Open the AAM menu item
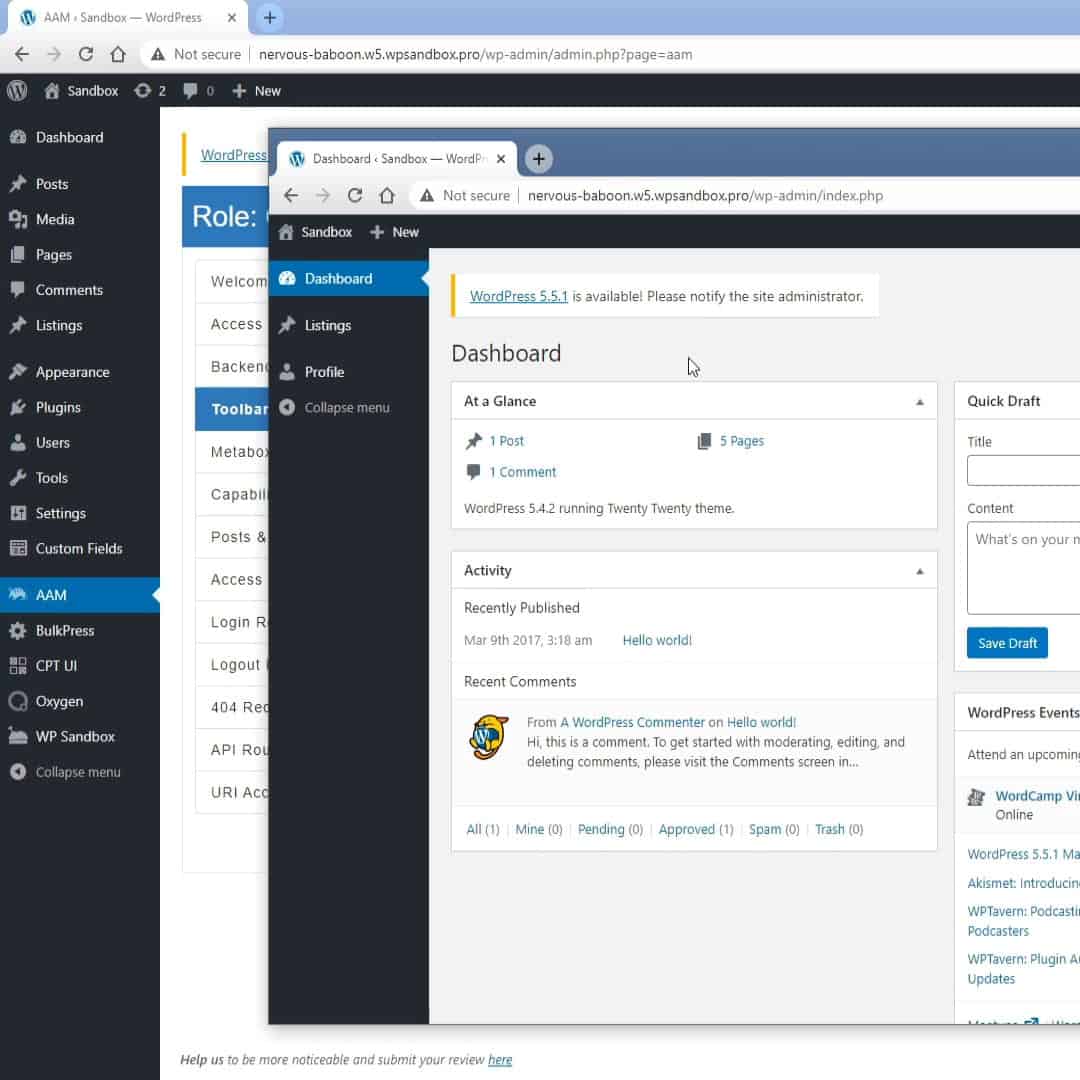The height and width of the screenshot is (1080, 1080). [x=80, y=595]
